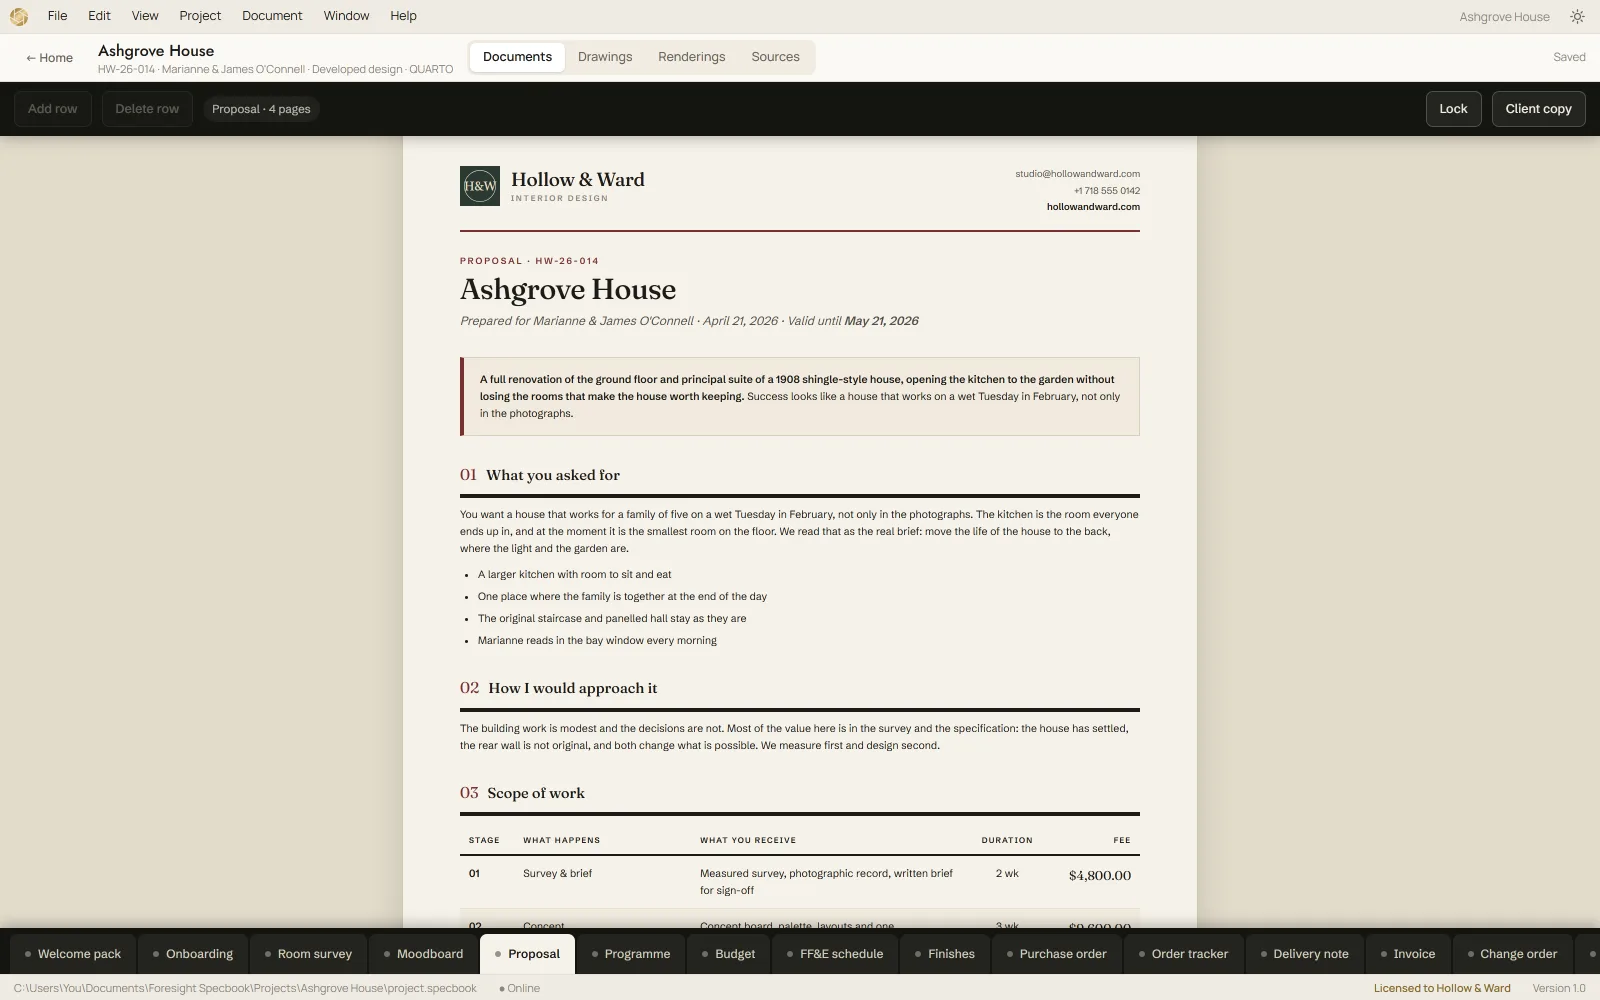The height and width of the screenshot is (1000, 1600).
Task: Click the hollowandward.com website text
Action: [x=1093, y=207]
